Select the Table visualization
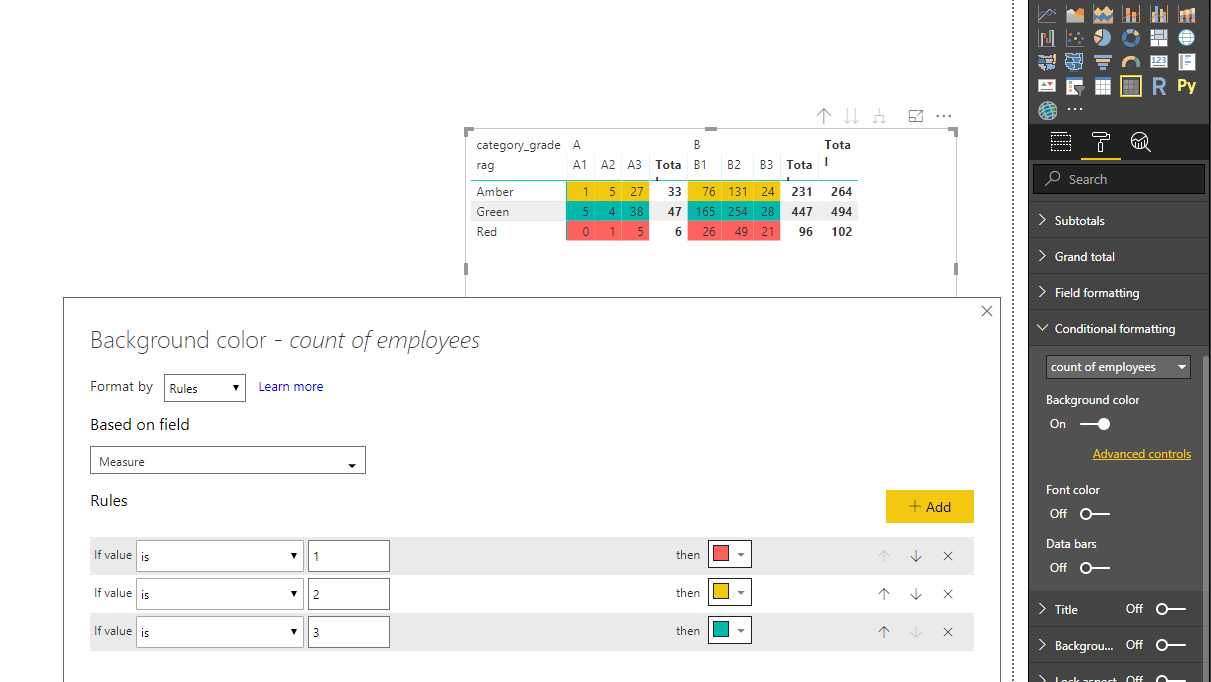This screenshot has width=1211, height=682. coord(1103,86)
